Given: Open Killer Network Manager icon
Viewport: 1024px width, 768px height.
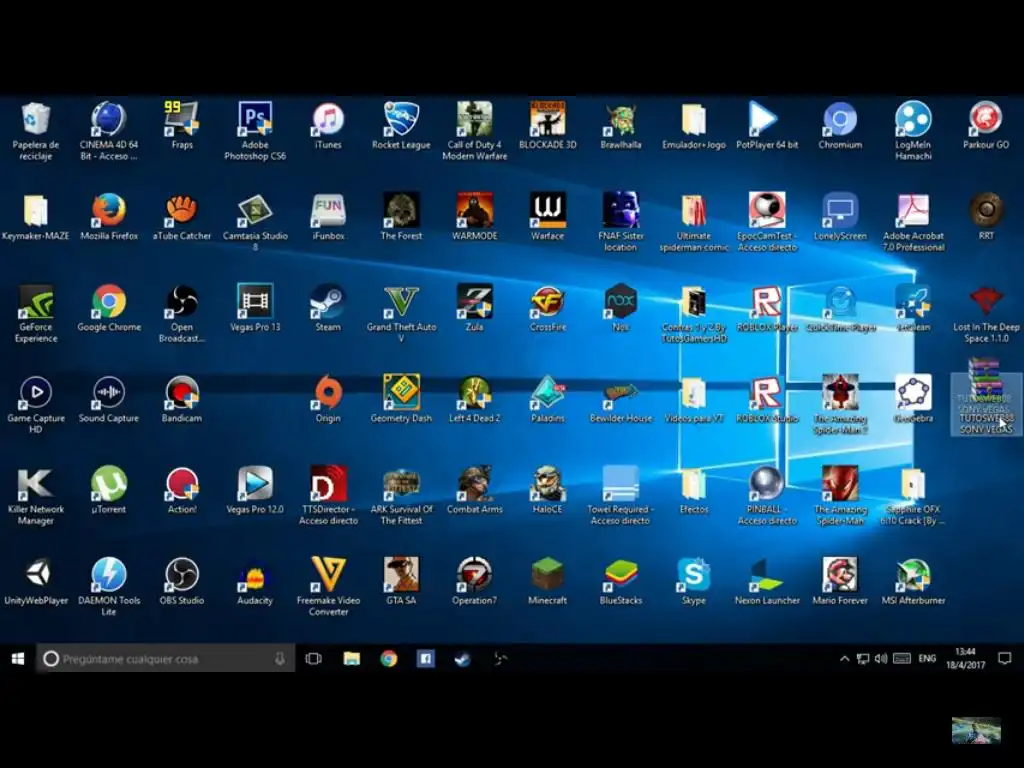Looking at the screenshot, I should (x=36, y=484).
